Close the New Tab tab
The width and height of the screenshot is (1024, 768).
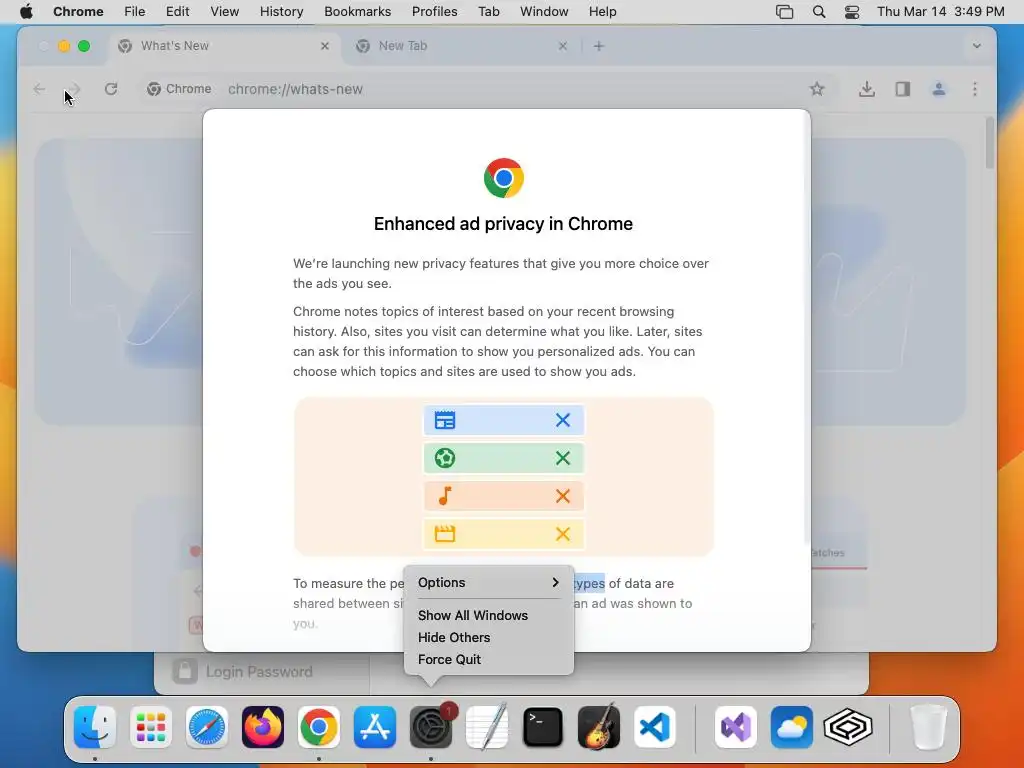[563, 46]
